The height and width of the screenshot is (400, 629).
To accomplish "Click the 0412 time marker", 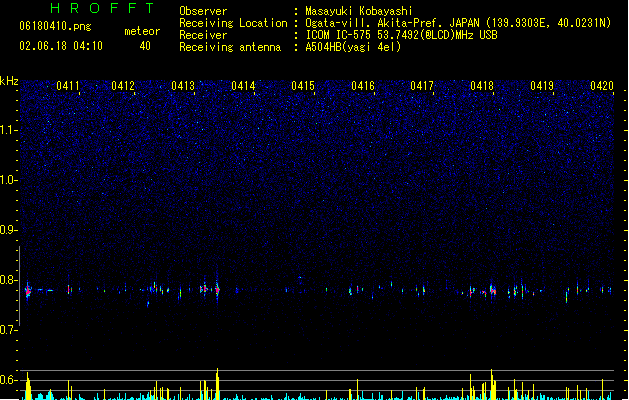I will click(123, 86).
